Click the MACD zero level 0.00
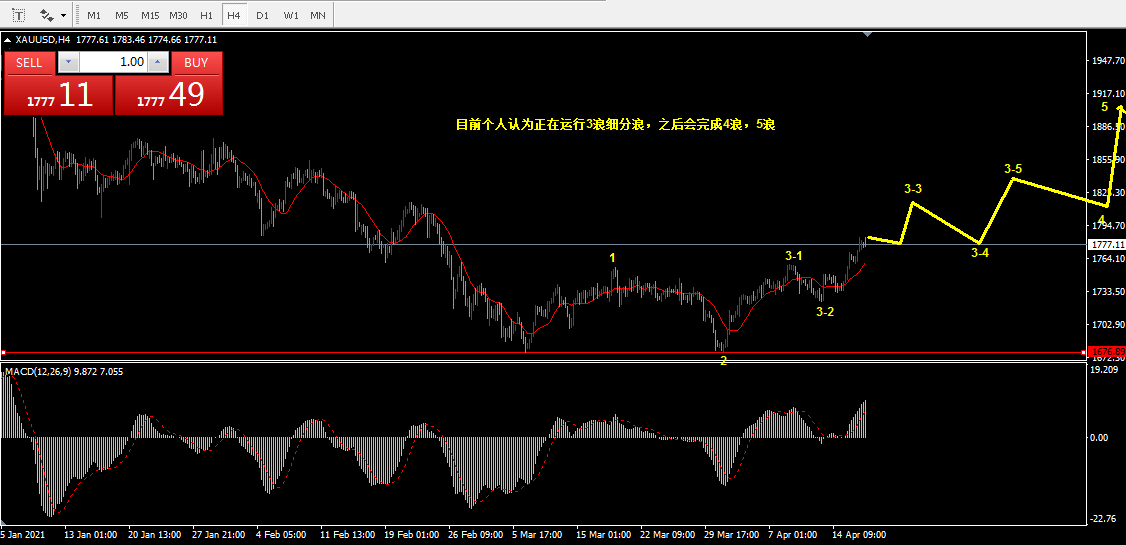The image size is (1126, 545). coord(1101,437)
